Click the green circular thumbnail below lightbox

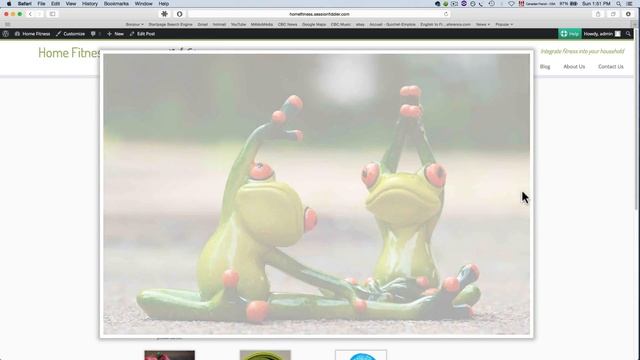tap(265, 355)
